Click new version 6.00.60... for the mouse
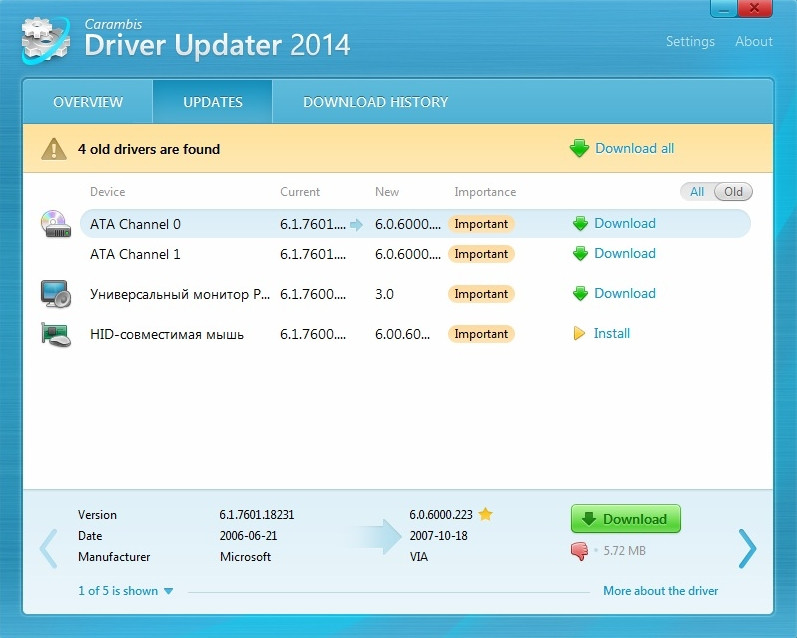This screenshot has width=797, height=638. (403, 335)
